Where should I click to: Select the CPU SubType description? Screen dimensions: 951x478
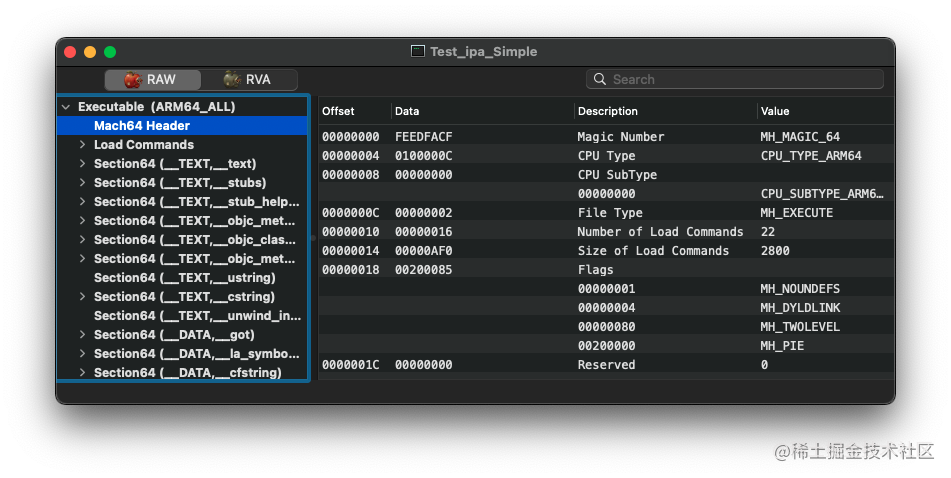[617, 175]
